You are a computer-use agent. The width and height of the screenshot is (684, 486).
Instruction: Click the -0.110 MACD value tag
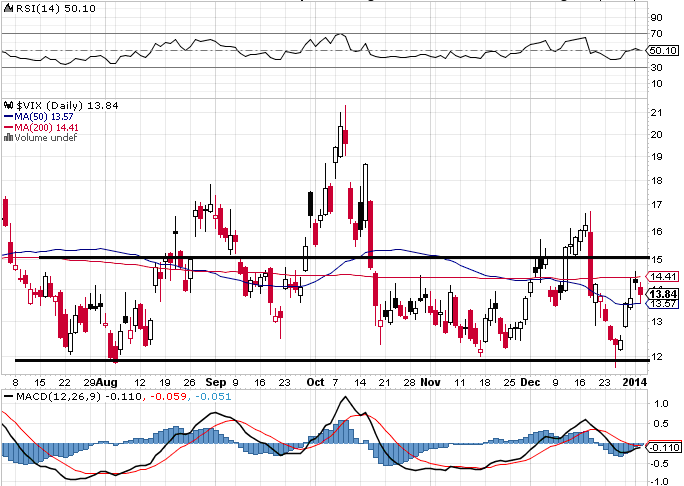coord(664,448)
